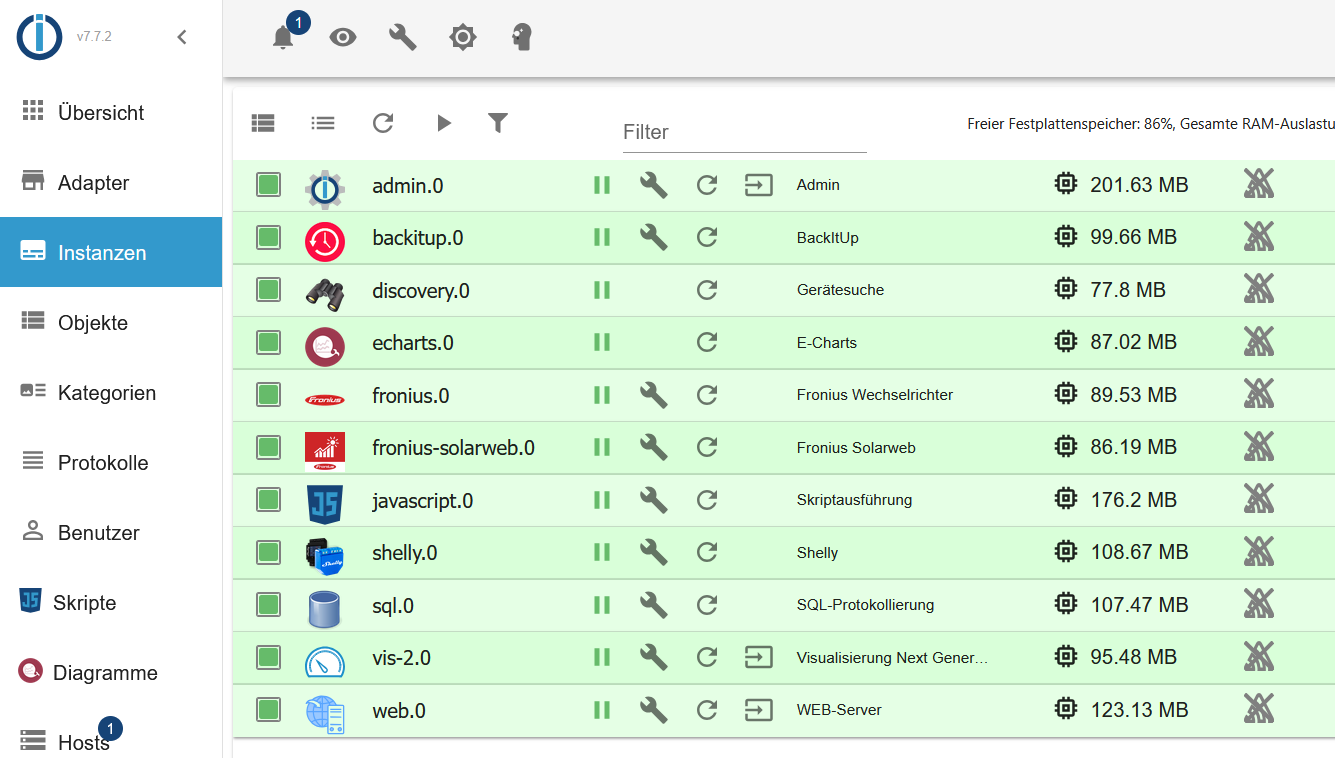Click the web.0 instance name
The width and height of the screenshot is (1335, 758).
(398, 711)
